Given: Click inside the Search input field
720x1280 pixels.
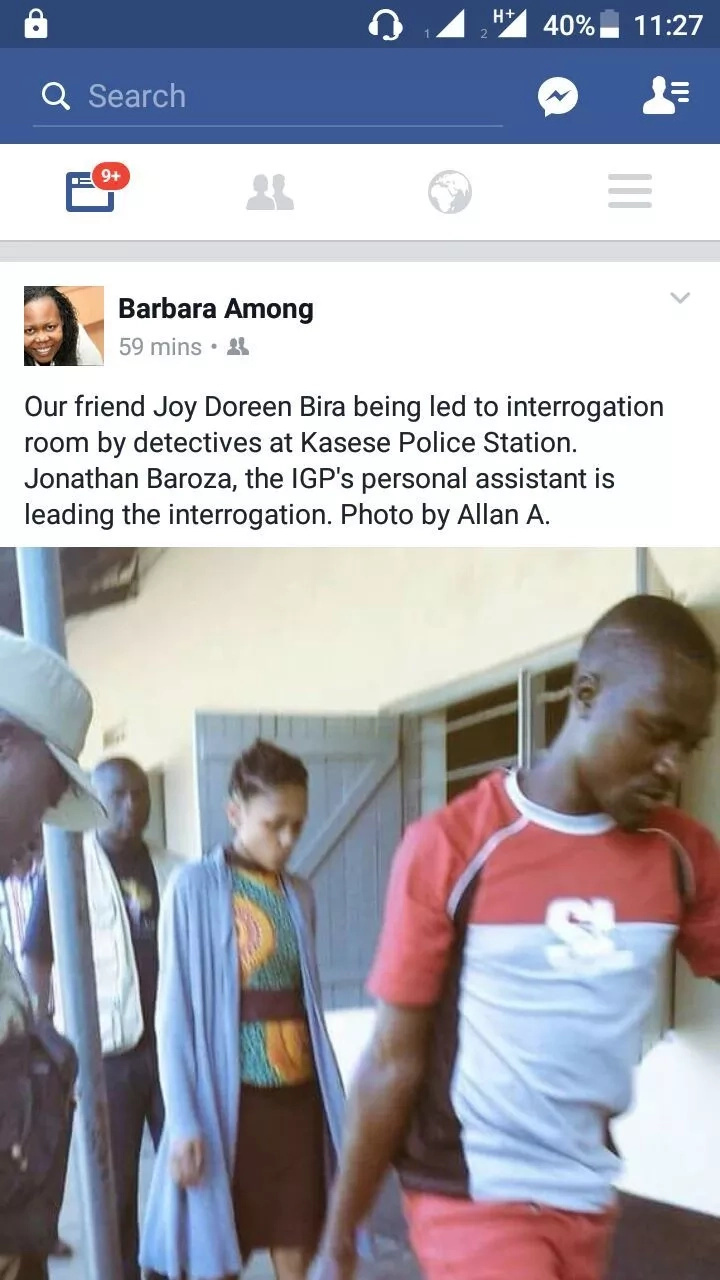Looking at the screenshot, I should coord(267,97).
